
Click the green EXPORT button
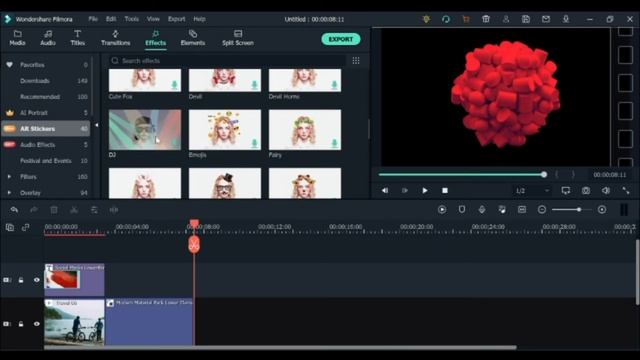[340, 39]
